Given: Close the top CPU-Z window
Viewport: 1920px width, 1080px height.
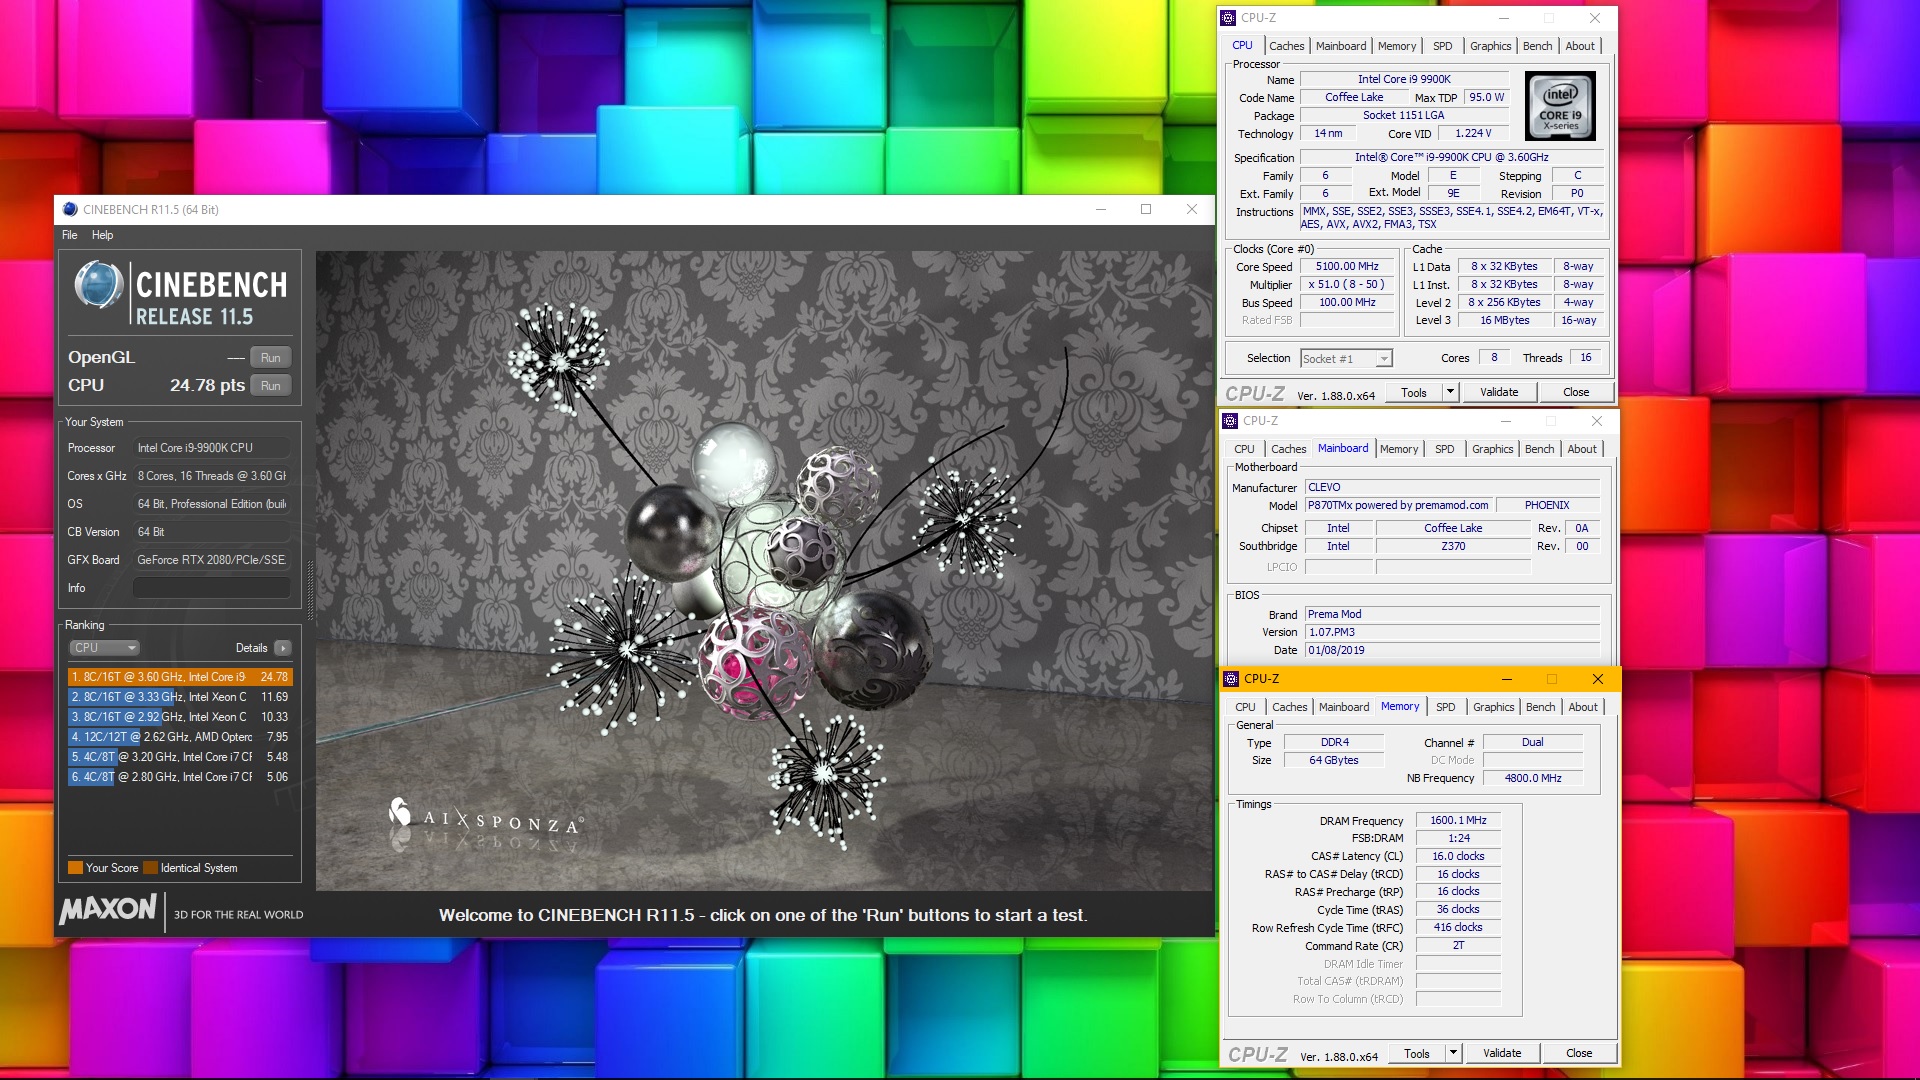Looking at the screenshot, I should coord(1595,18).
